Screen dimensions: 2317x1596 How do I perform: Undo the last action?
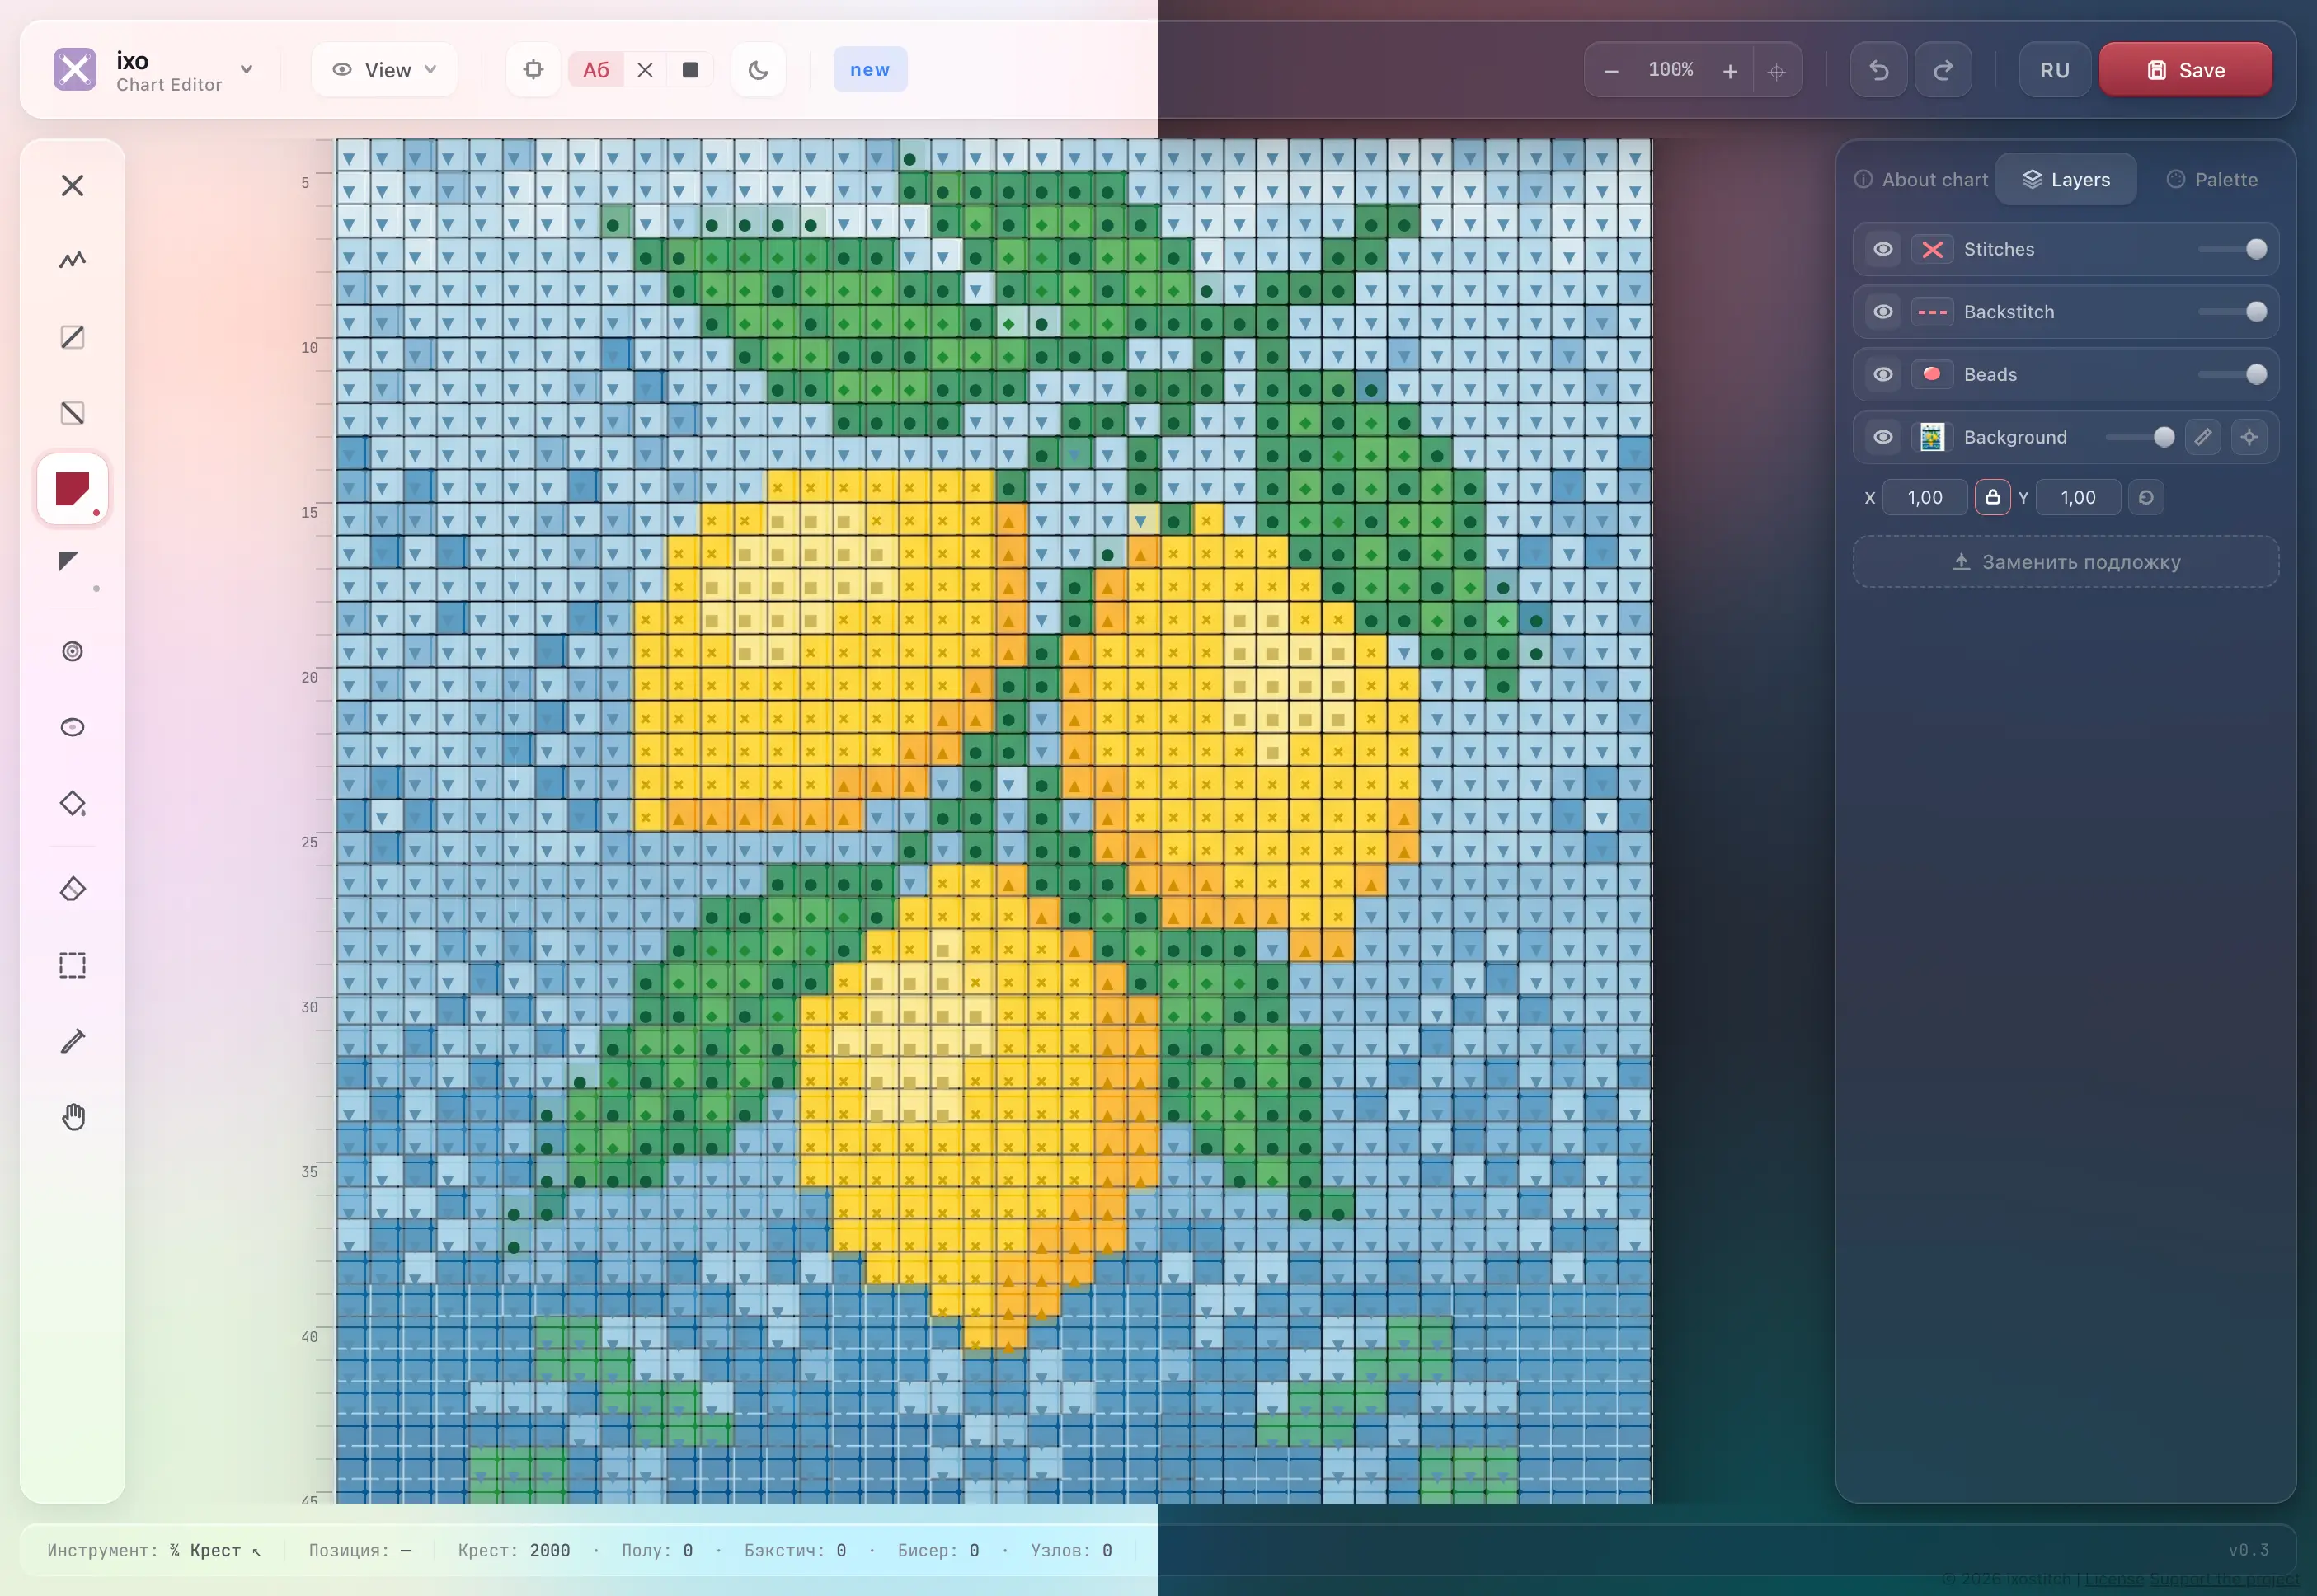click(x=1879, y=70)
